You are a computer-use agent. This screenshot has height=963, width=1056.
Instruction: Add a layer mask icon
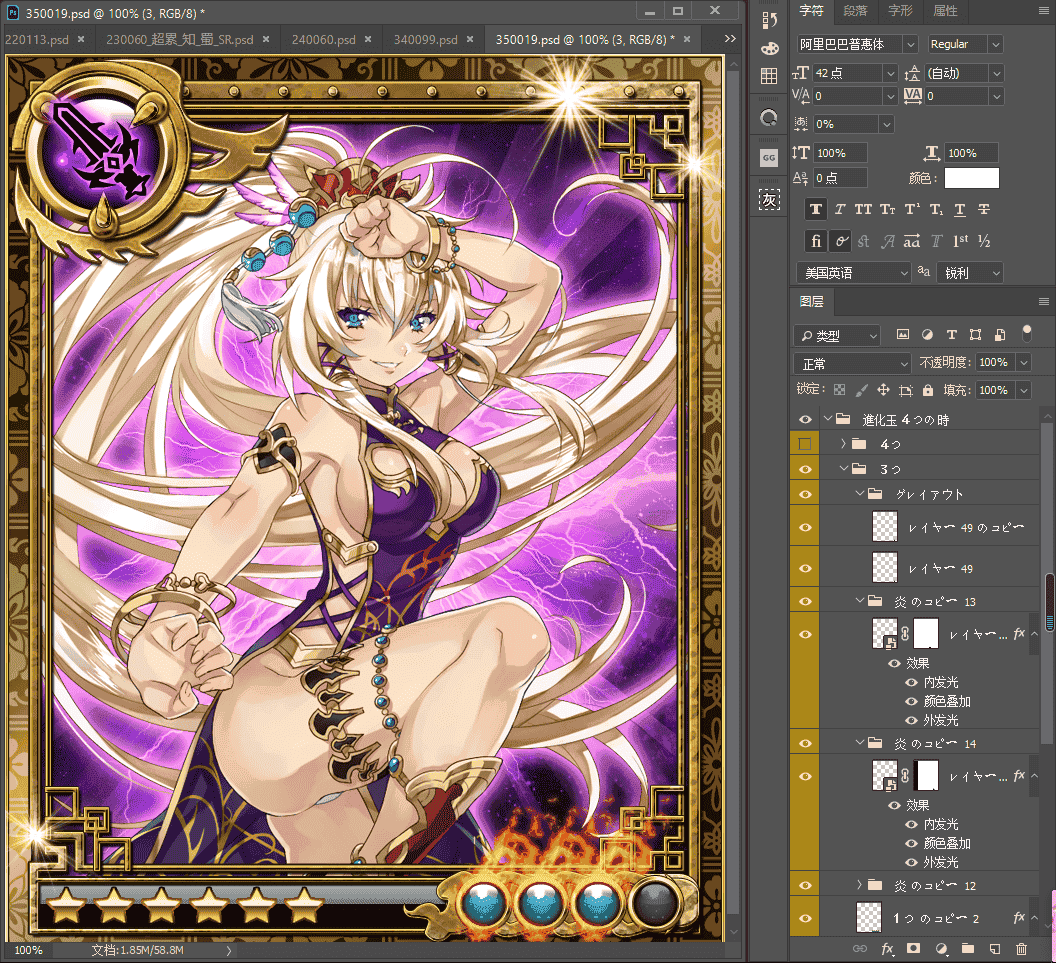click(x=913, y=948)
